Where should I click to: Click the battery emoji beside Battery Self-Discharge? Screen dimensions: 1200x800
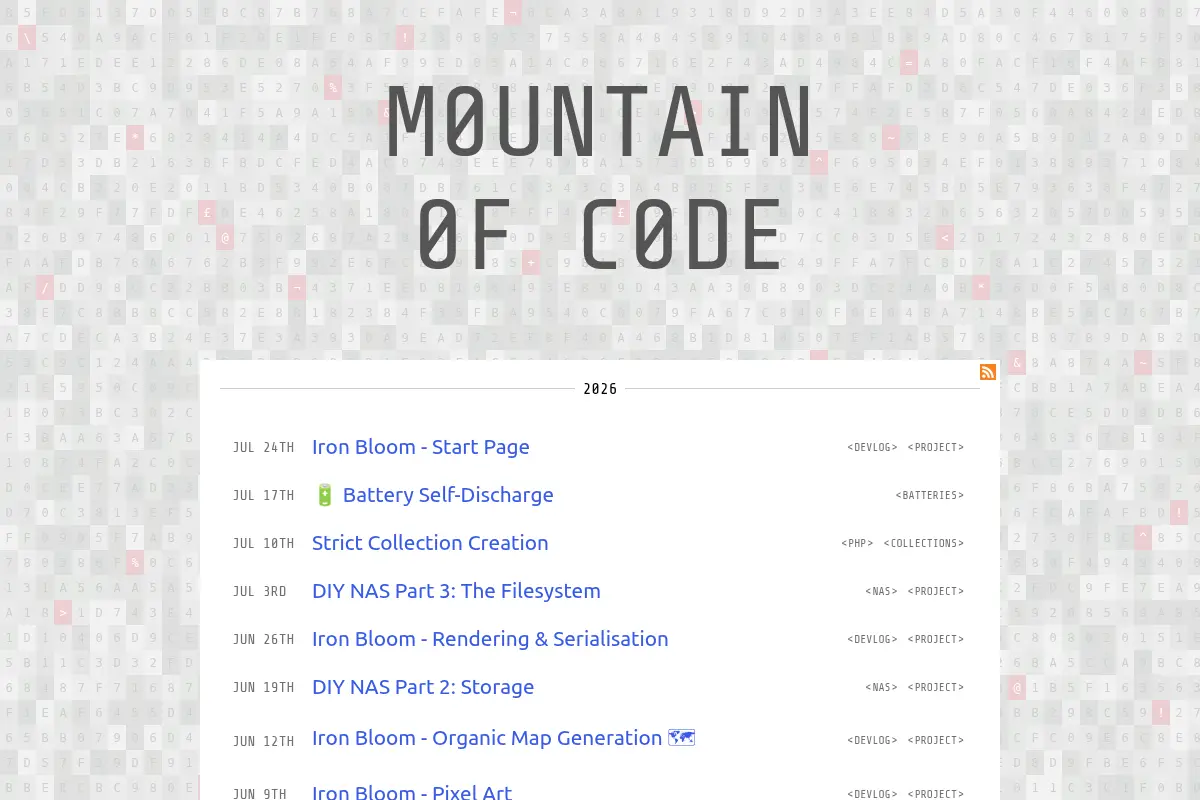click(324, 495)
